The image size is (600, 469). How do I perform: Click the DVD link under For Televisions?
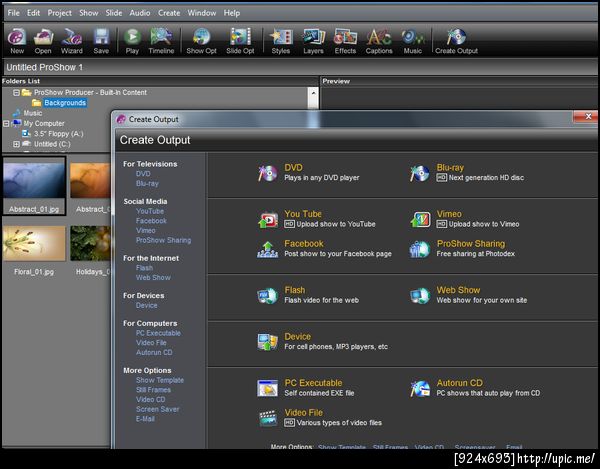click(x=143, y=174)
